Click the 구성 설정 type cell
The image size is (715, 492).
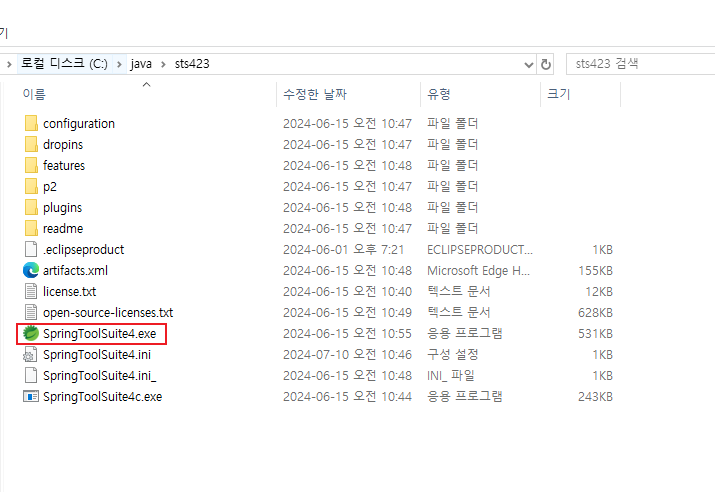click(x=452, y=355)
